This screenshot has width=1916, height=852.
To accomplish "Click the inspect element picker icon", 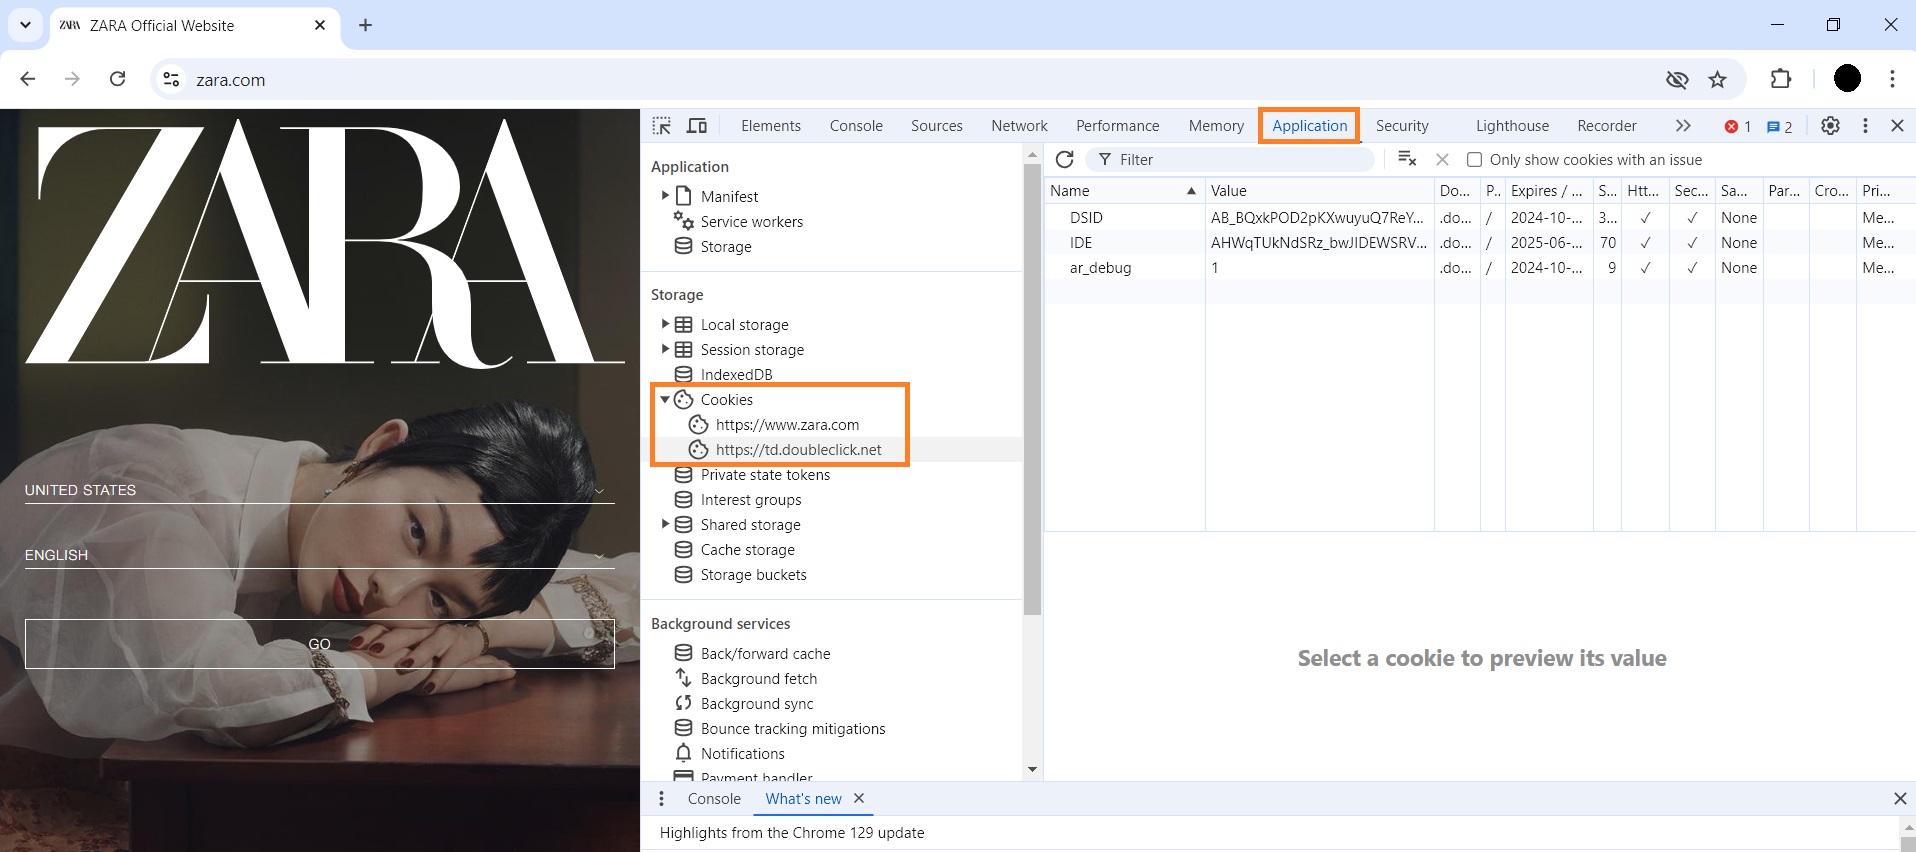I will coord(662,126).
